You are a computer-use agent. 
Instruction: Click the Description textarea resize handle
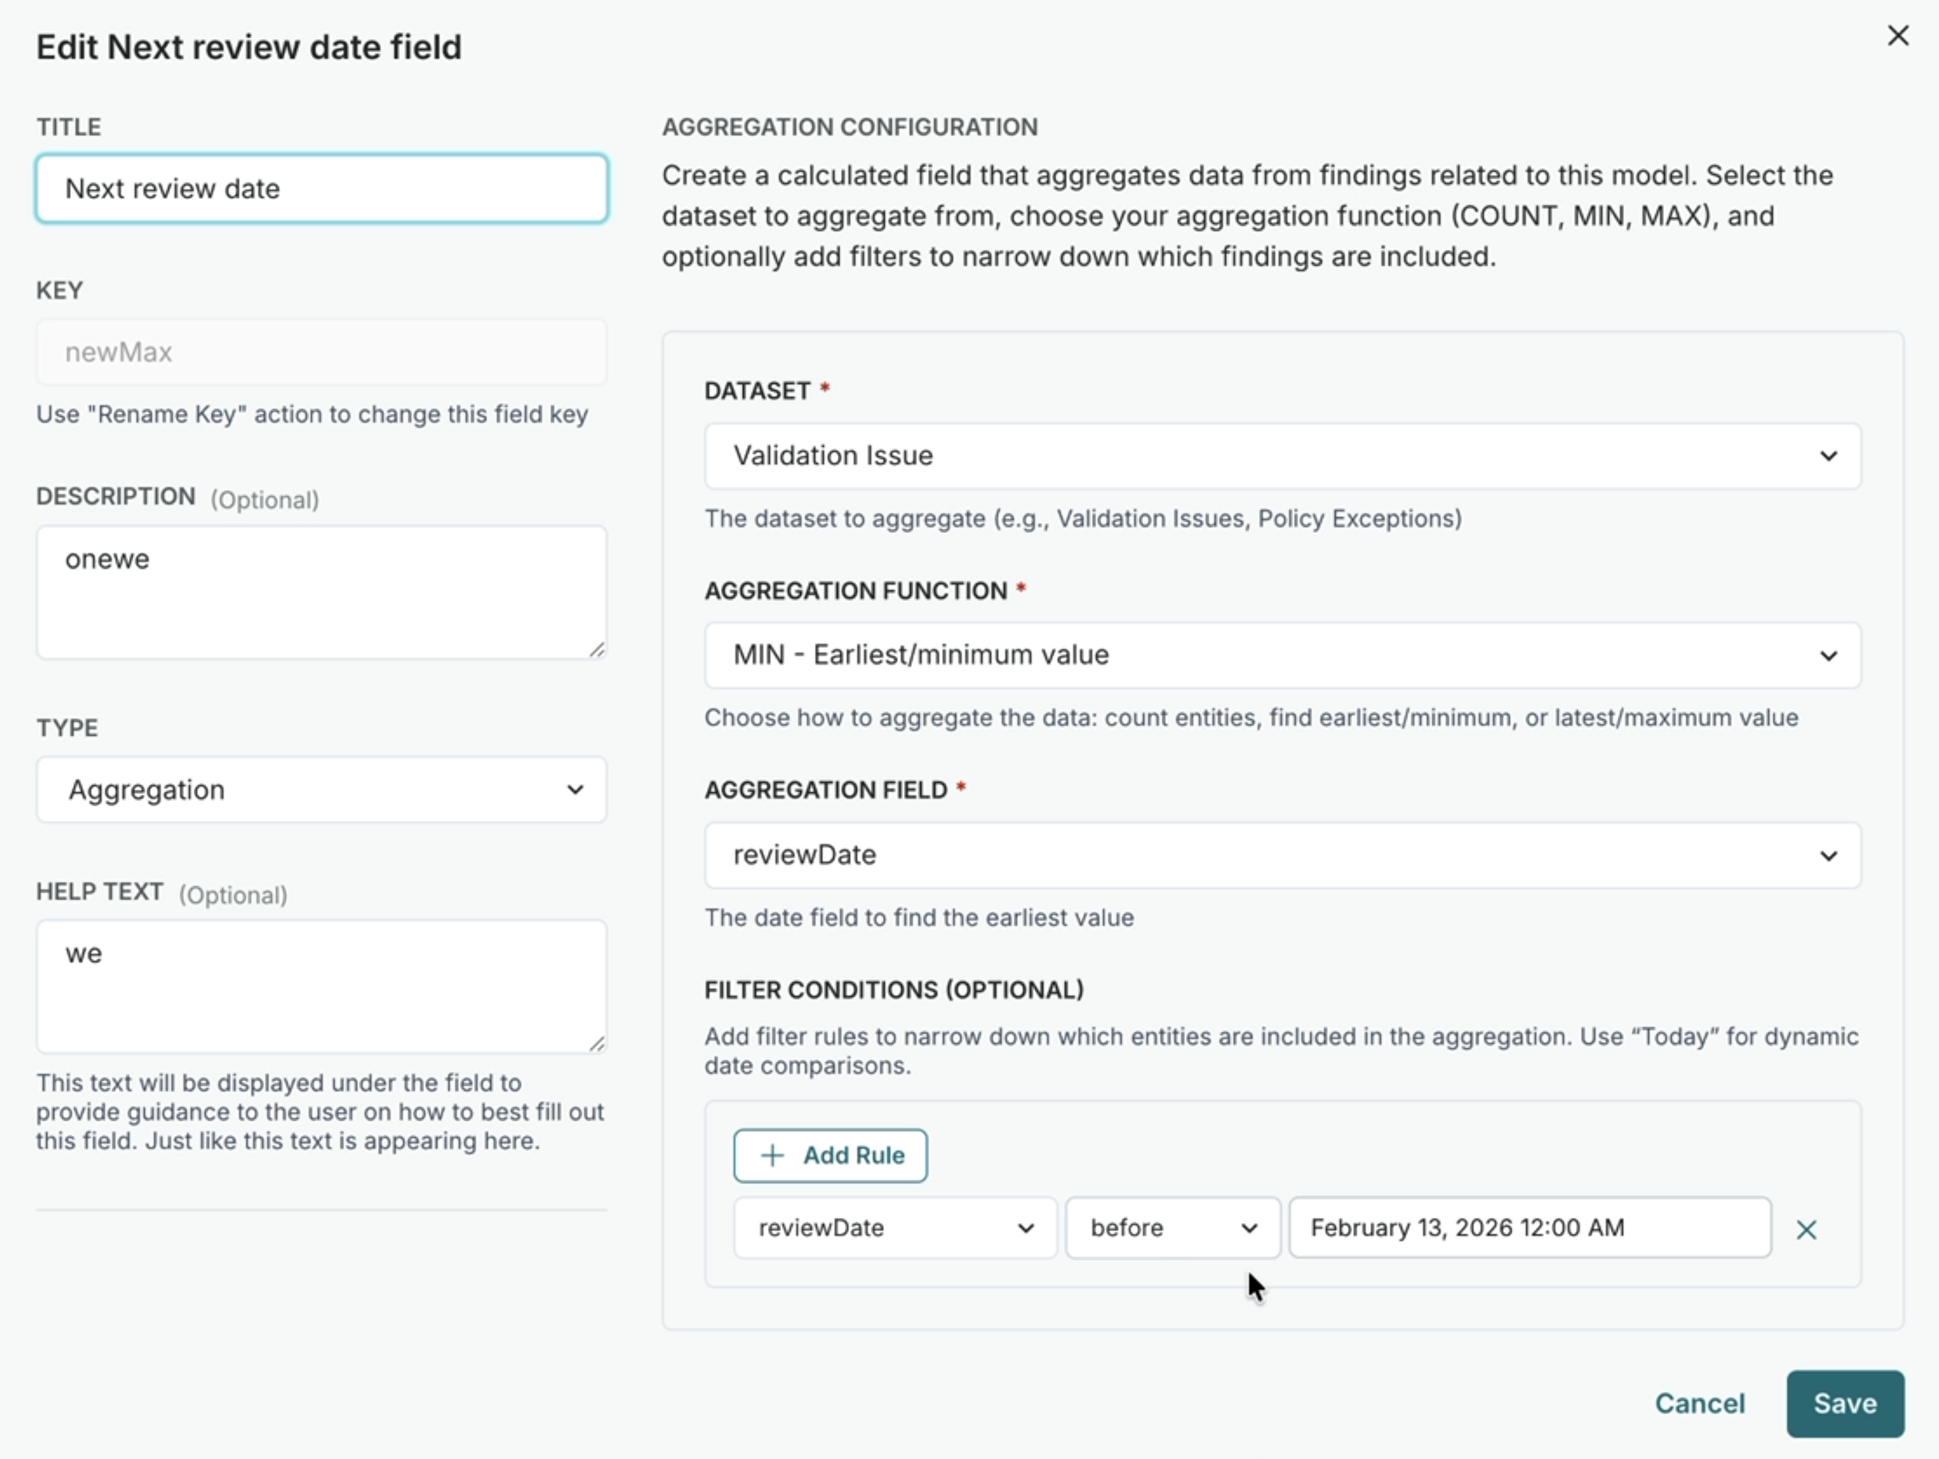click(x=597, y=650)
